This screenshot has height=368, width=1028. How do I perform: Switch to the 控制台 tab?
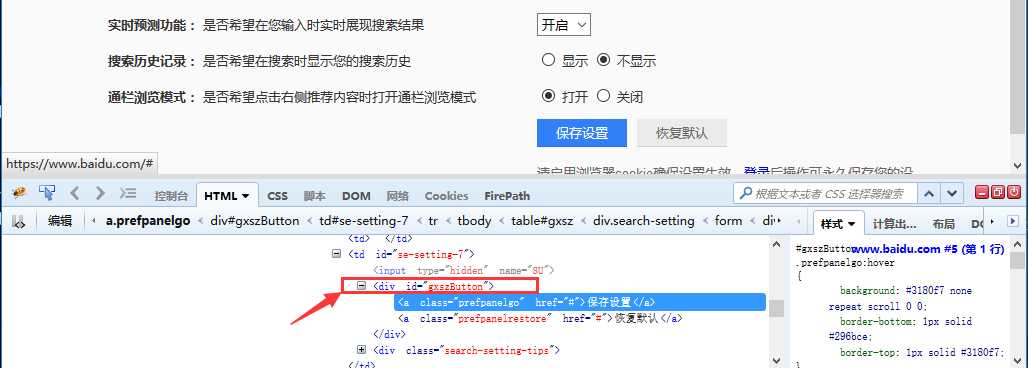point(171,195)
